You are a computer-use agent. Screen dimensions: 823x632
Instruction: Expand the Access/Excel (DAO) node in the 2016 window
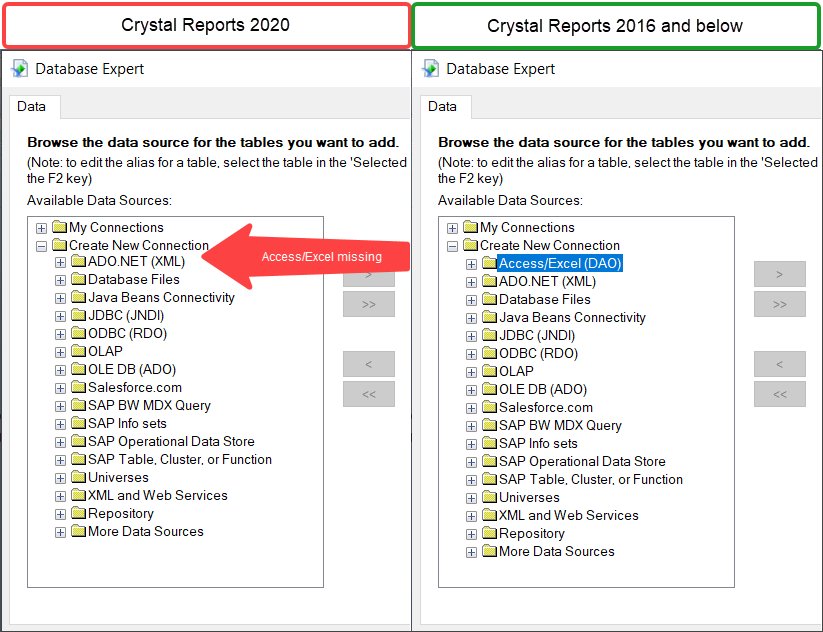pos(471,264)
